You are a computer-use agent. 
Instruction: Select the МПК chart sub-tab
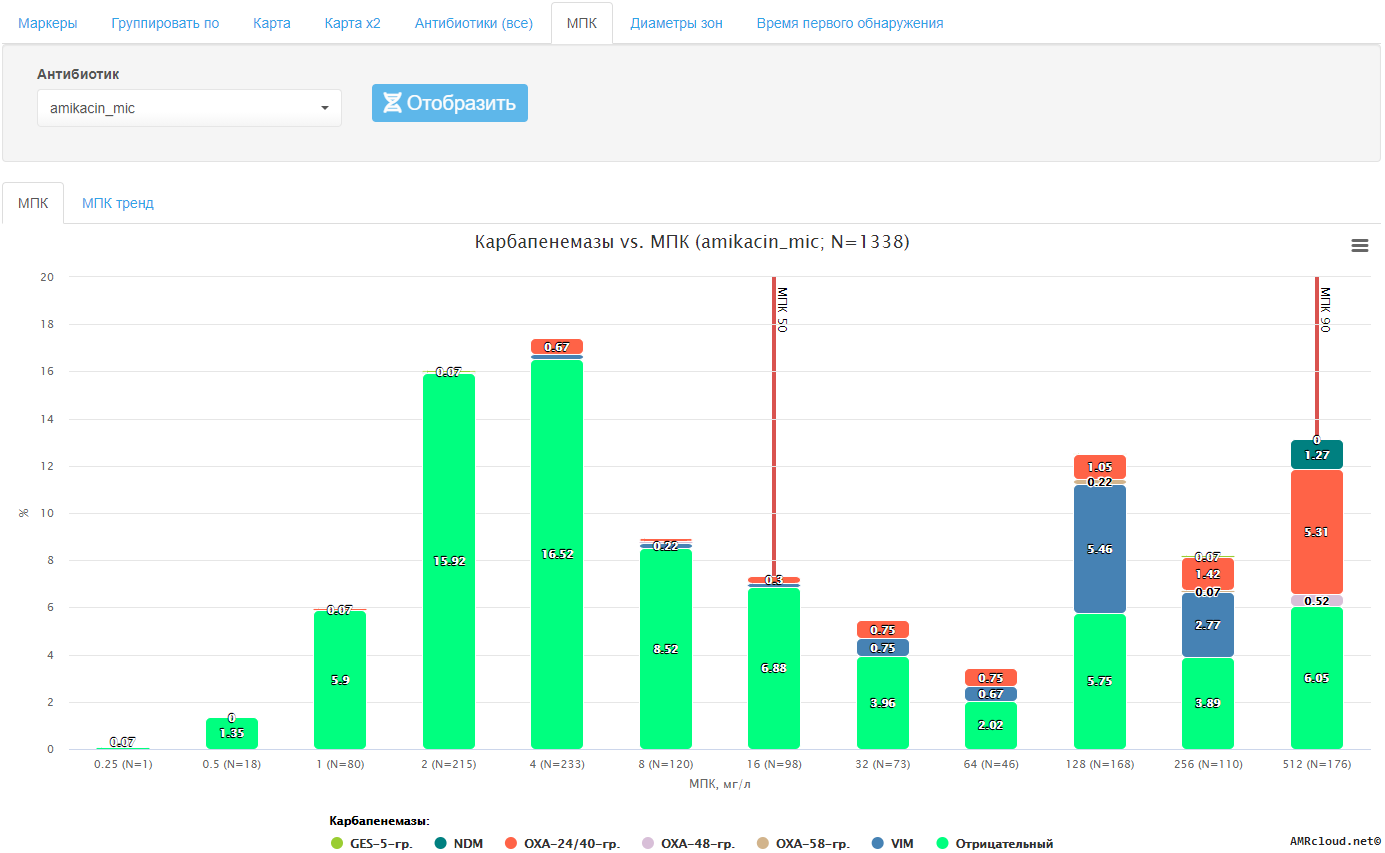(x=33, y=203)
